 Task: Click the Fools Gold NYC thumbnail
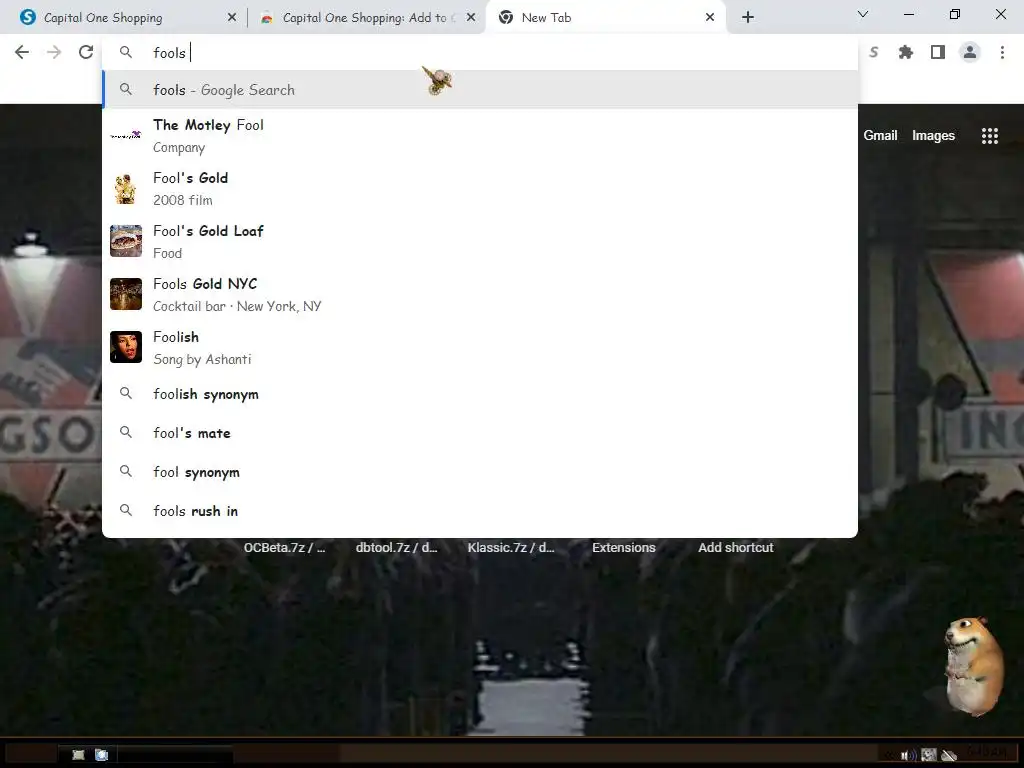click(125, 294)
